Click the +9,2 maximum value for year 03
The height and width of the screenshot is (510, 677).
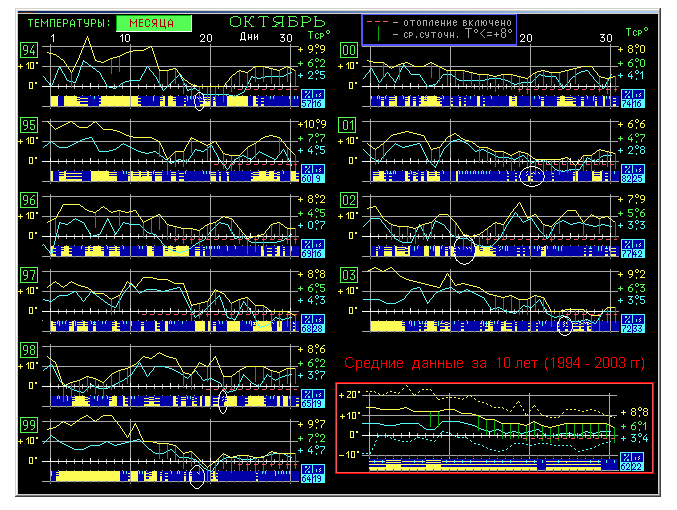click(x=632, y=274)
